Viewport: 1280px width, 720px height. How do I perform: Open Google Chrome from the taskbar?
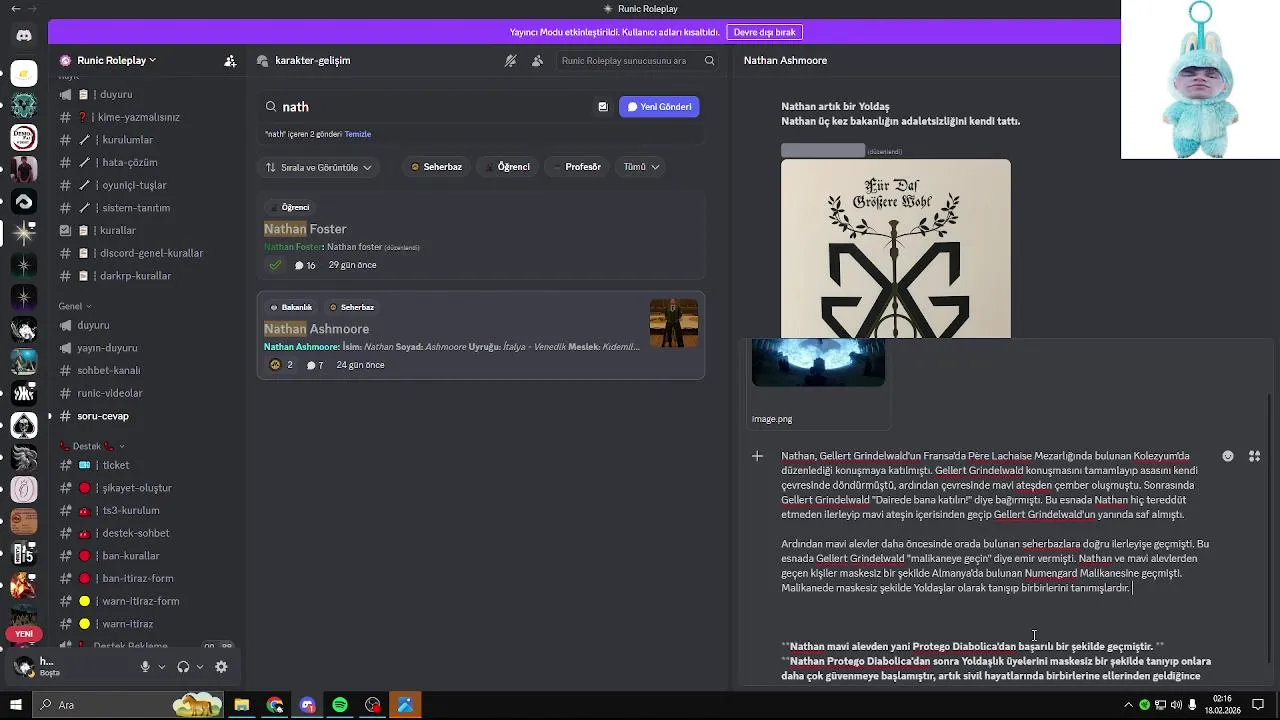click(x=275, y=705)
